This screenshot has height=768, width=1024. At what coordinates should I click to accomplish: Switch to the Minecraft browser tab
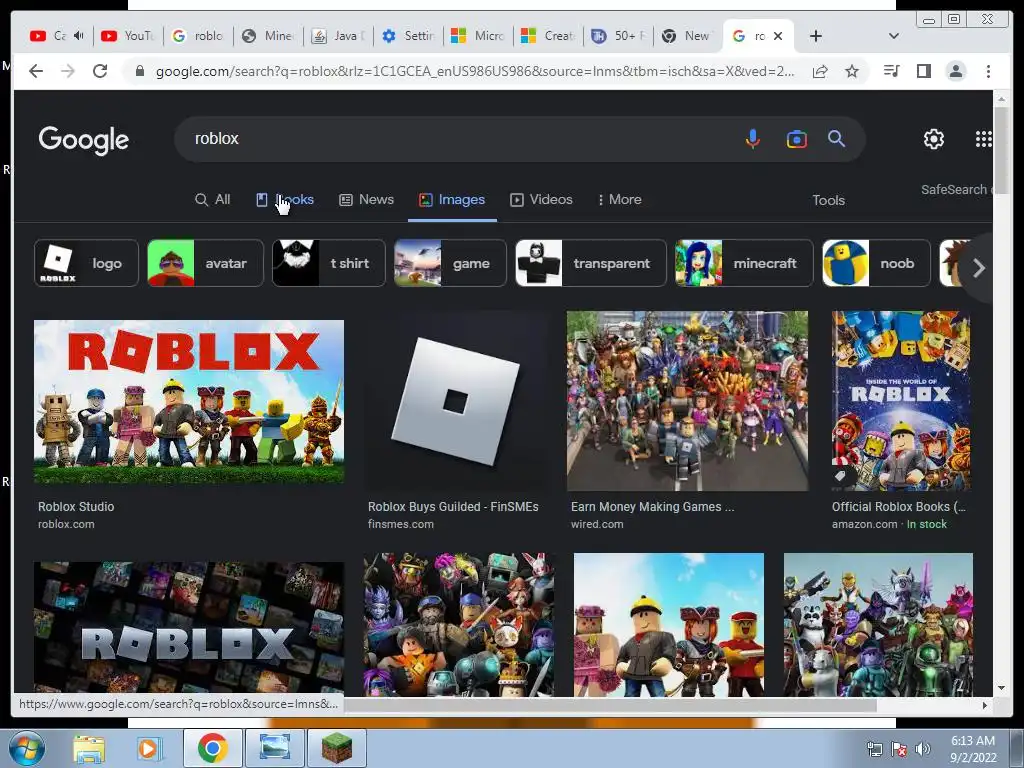(268, 36)
